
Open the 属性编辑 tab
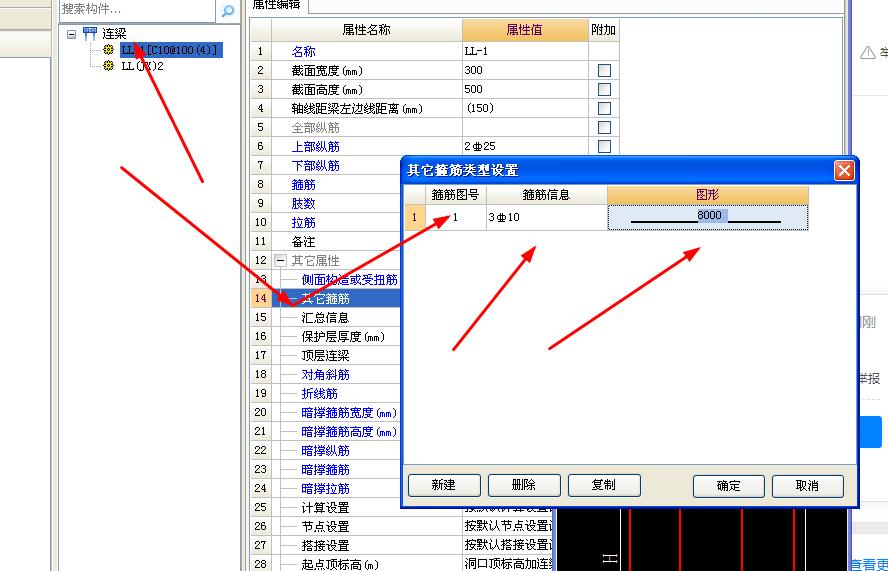pos(278,5)
